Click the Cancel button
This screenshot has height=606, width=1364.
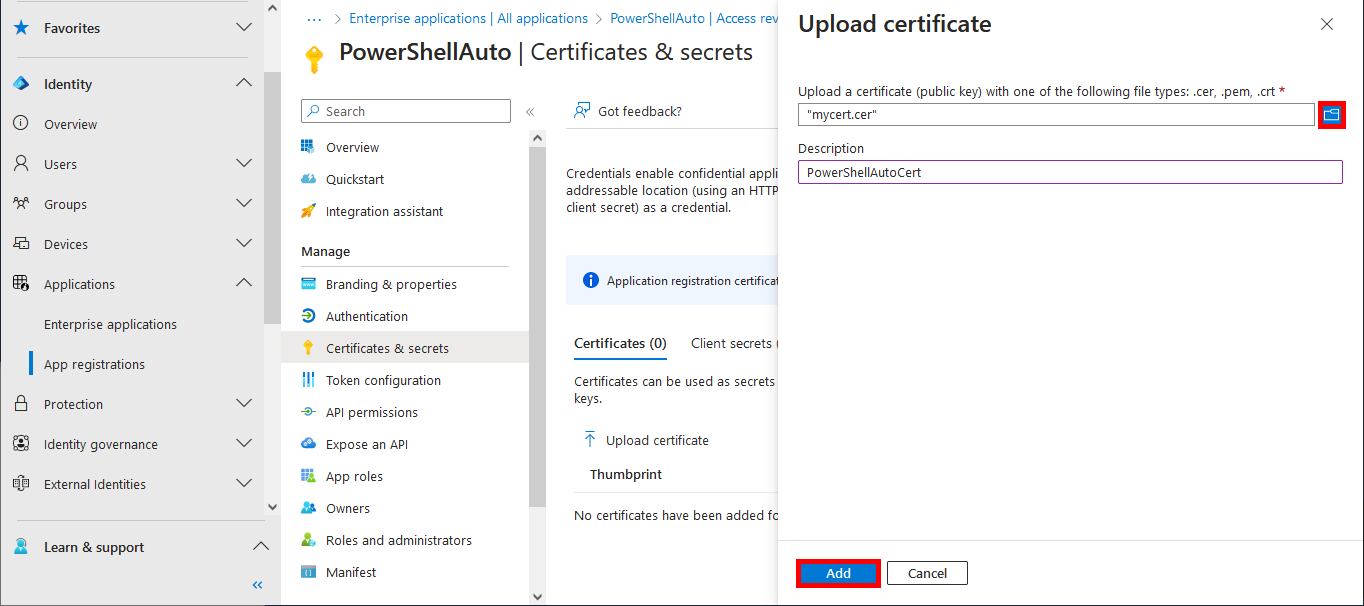point(926,572)
